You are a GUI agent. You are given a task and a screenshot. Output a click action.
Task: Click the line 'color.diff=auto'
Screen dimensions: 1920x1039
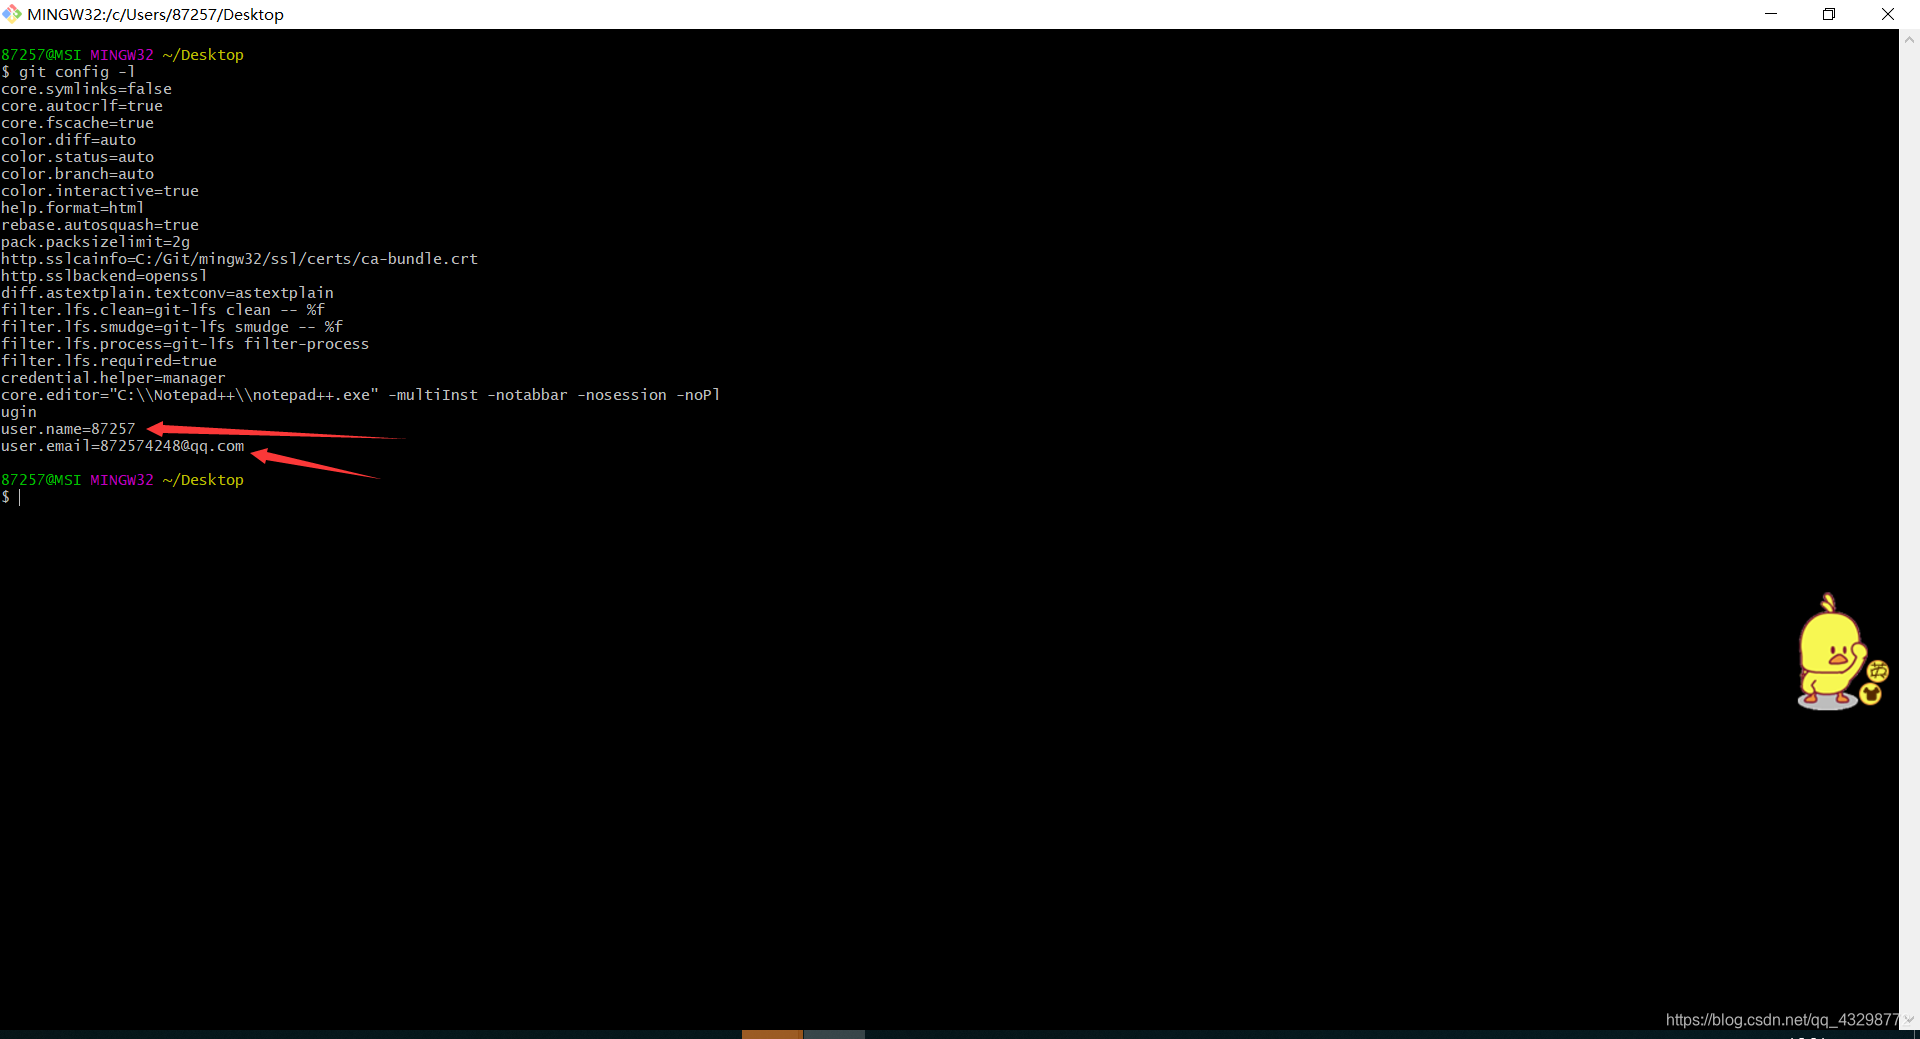68,140
